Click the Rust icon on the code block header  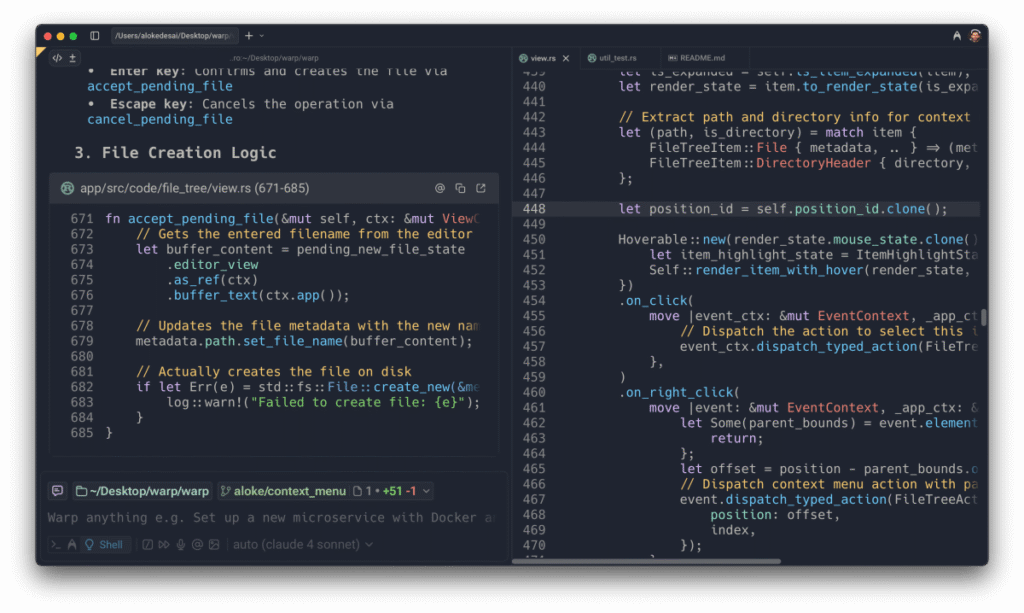click(x=67, y=188)
